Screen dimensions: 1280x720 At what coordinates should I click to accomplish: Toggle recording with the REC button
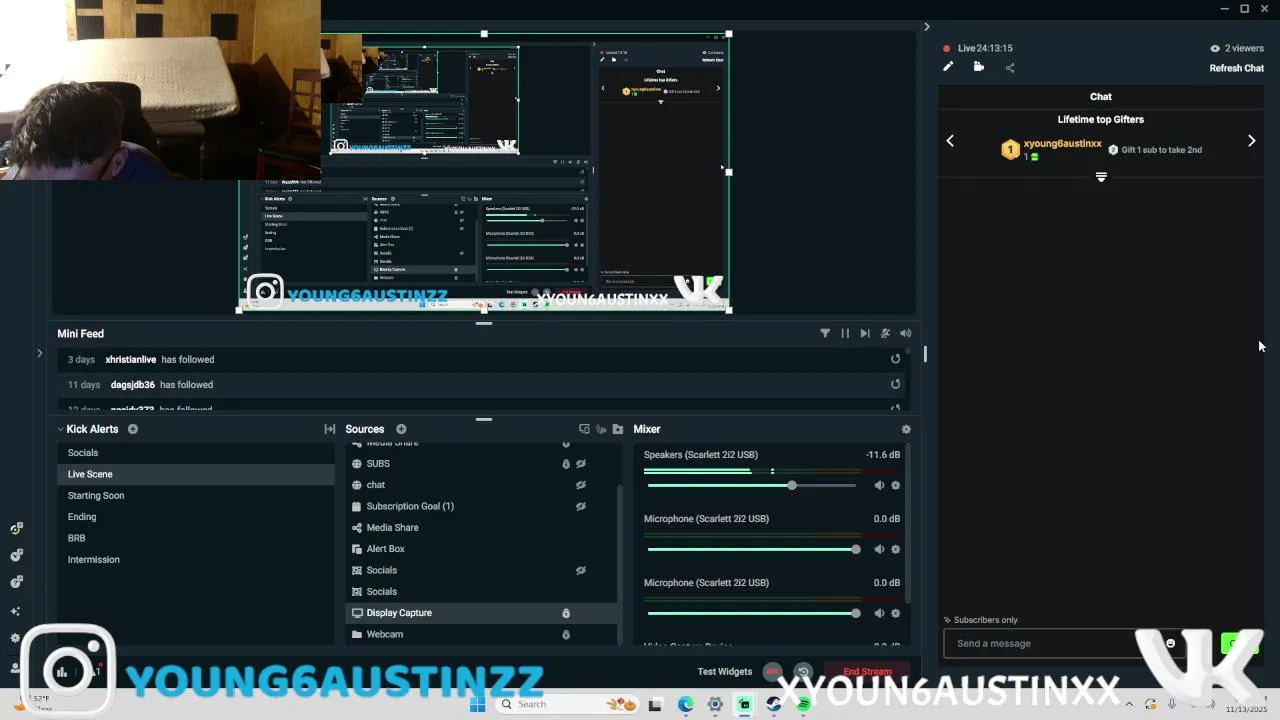tap(772, 672)
